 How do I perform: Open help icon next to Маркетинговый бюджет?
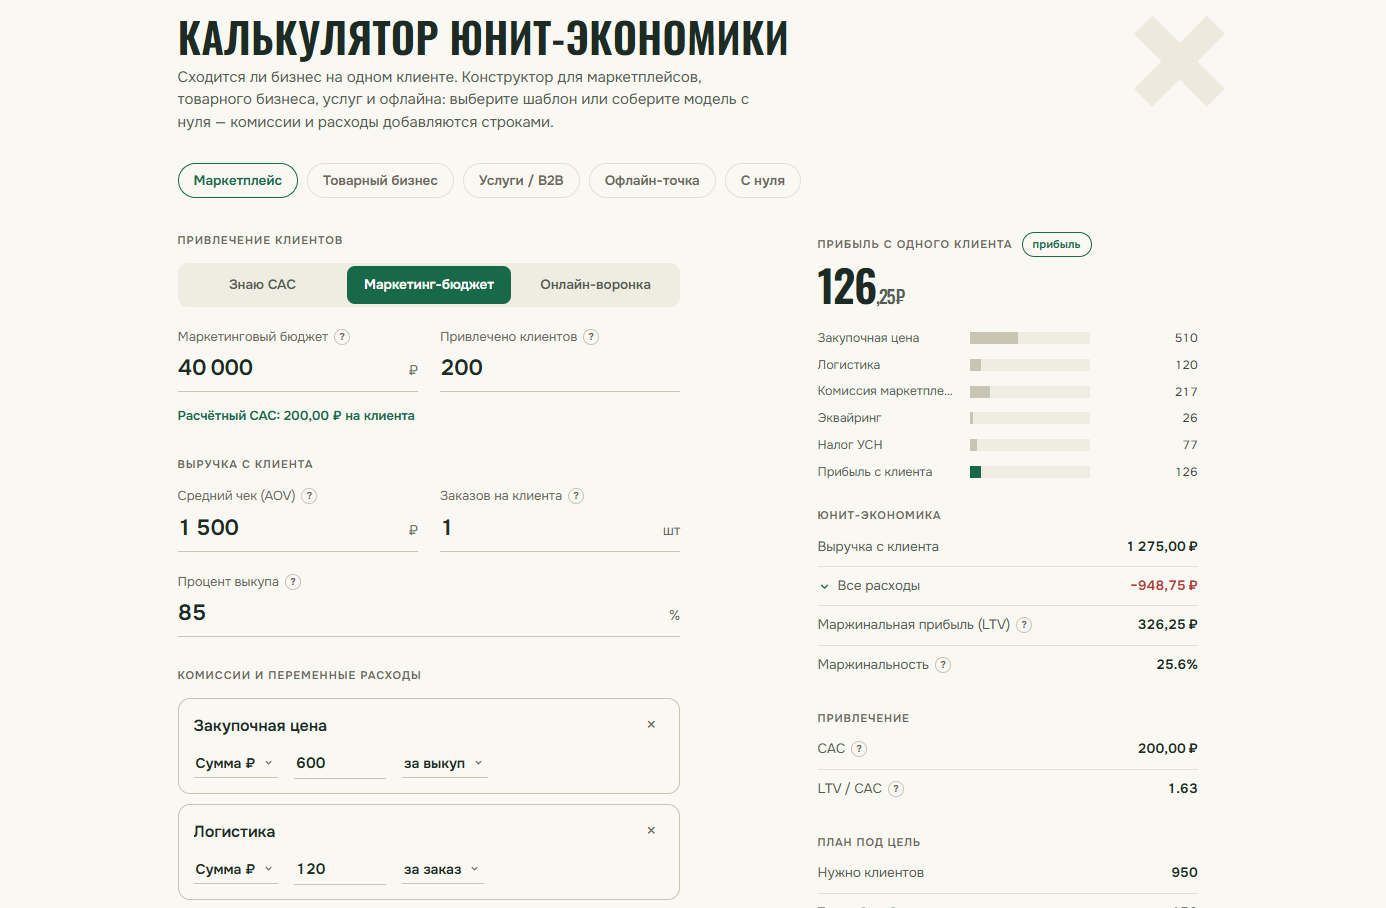coord(342,337)
